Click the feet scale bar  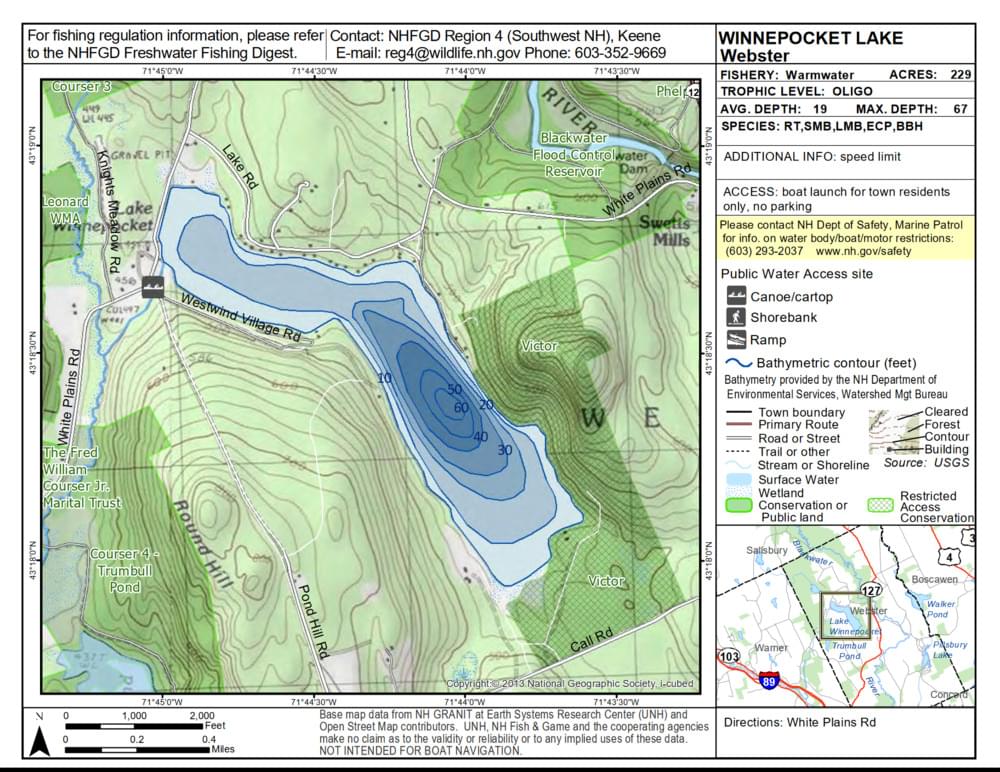point(133,727)
